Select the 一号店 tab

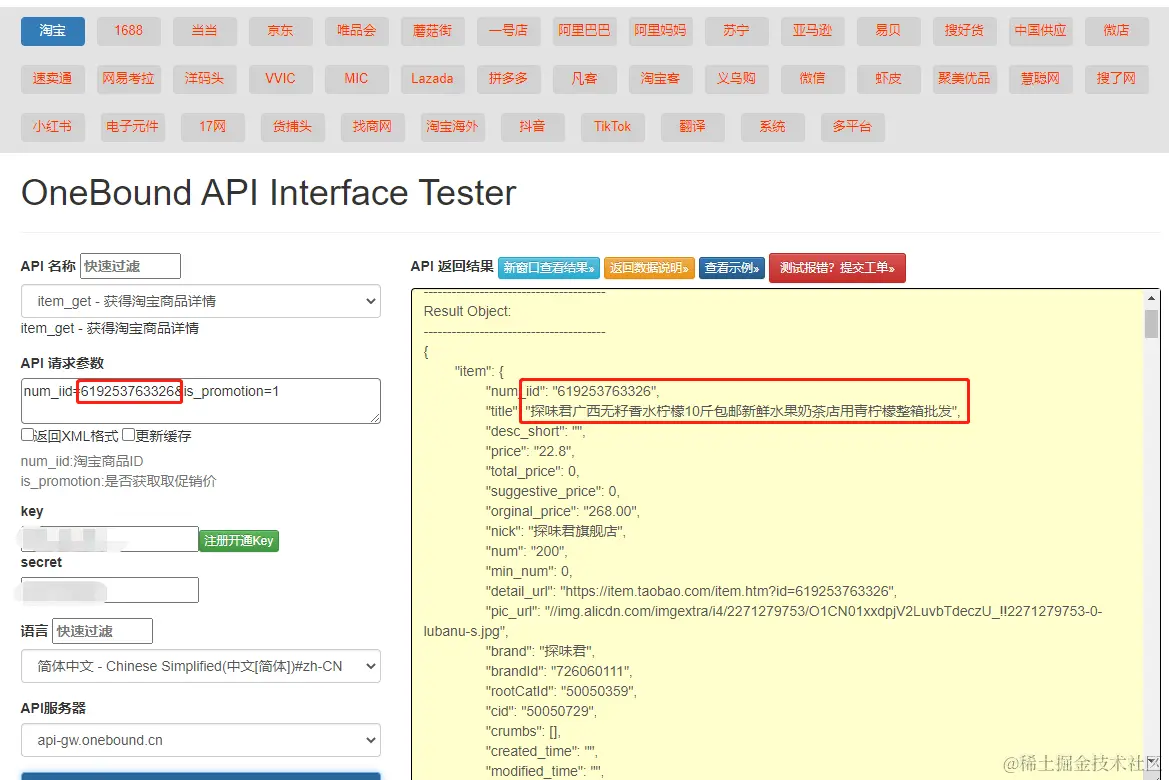508,31
